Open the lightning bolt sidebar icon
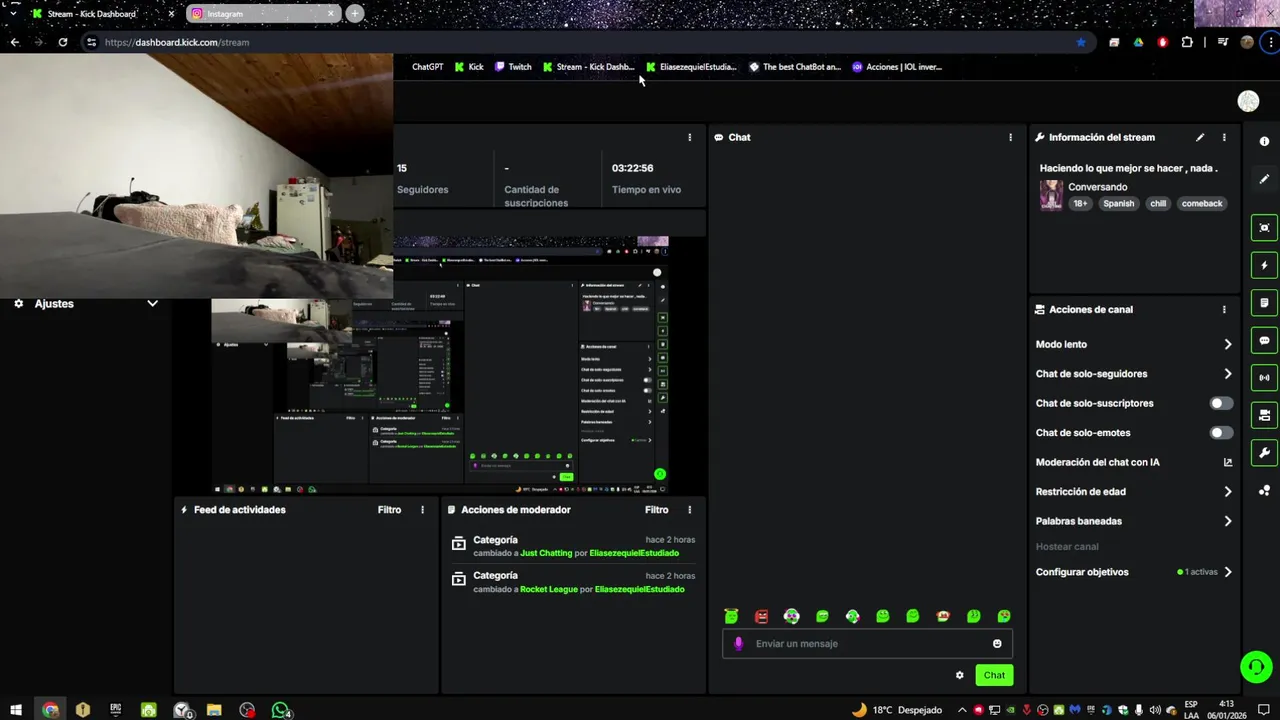The width and height of the screenshot is (1280, 720). 1264,265
